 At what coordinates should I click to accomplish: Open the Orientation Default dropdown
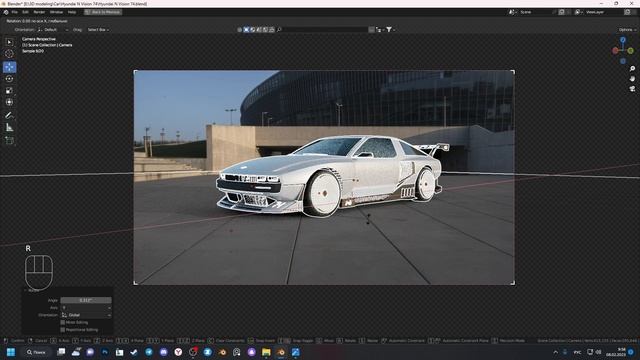[x=53, y=30]
